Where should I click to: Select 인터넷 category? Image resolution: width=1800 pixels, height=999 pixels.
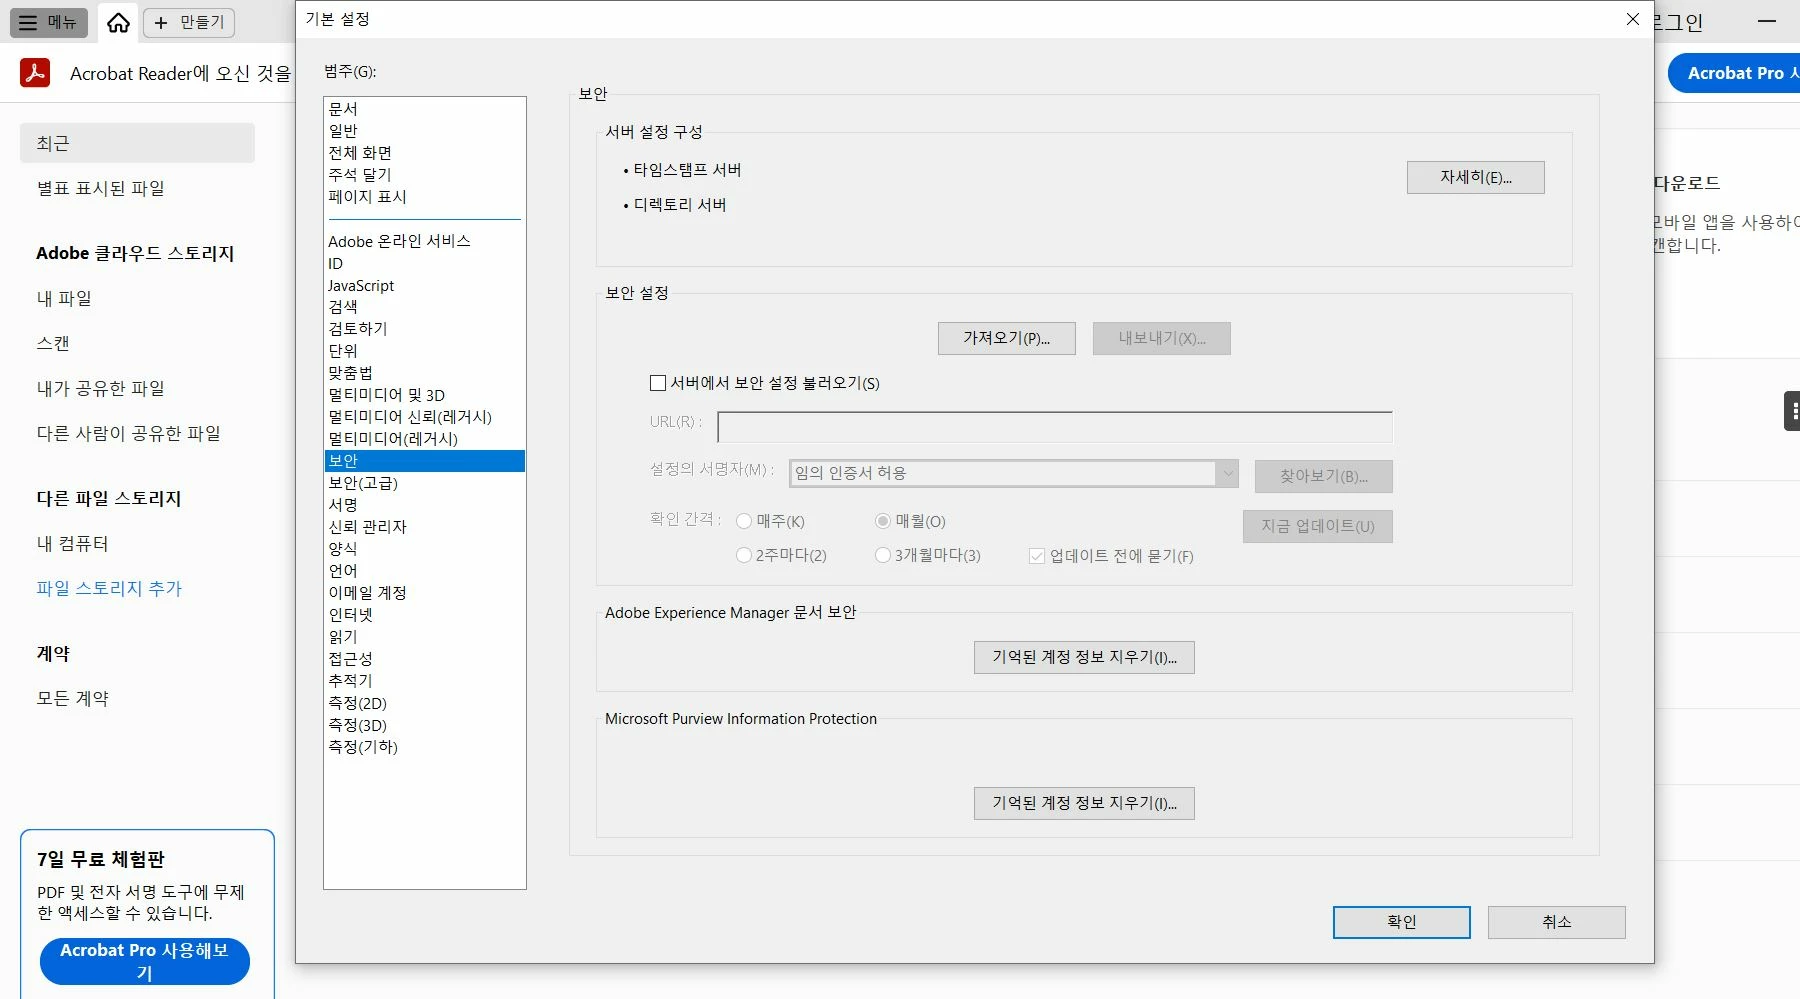coord(424,615)
